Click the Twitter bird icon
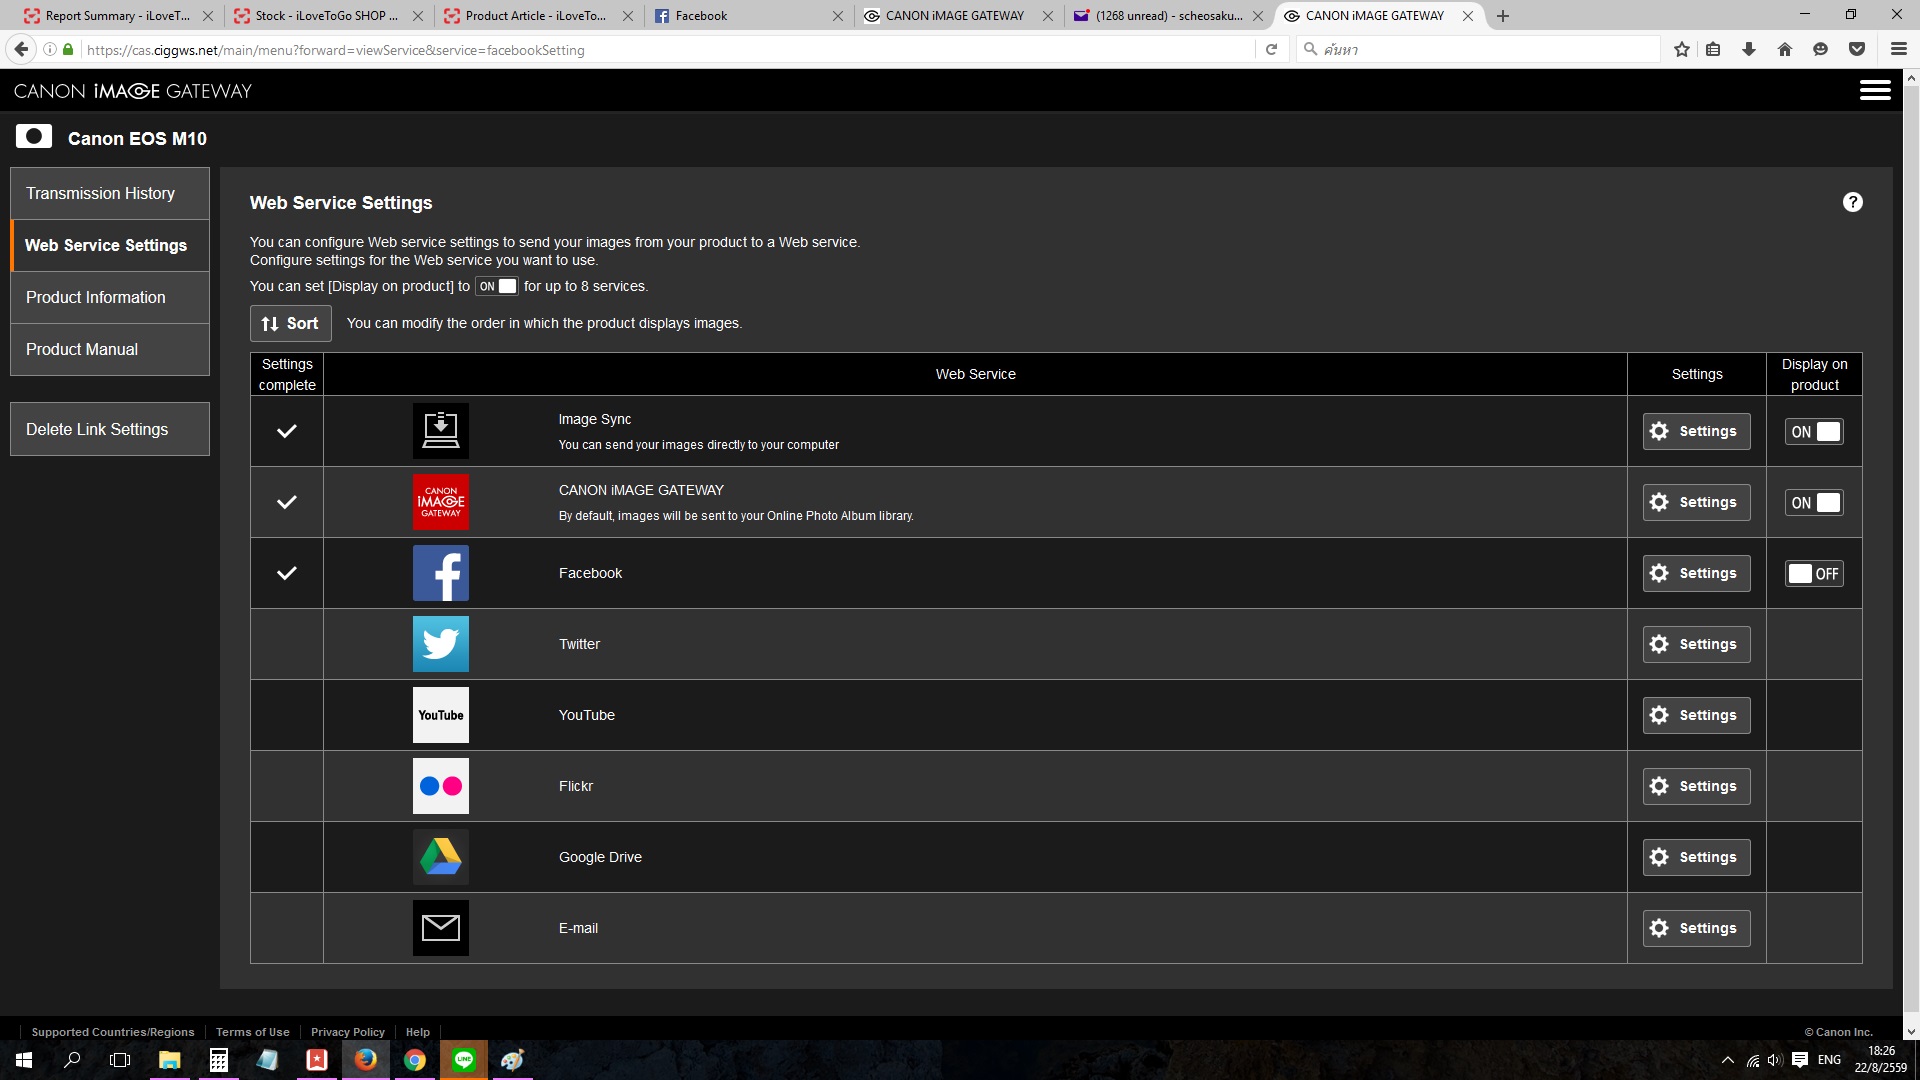 [441, 644]
